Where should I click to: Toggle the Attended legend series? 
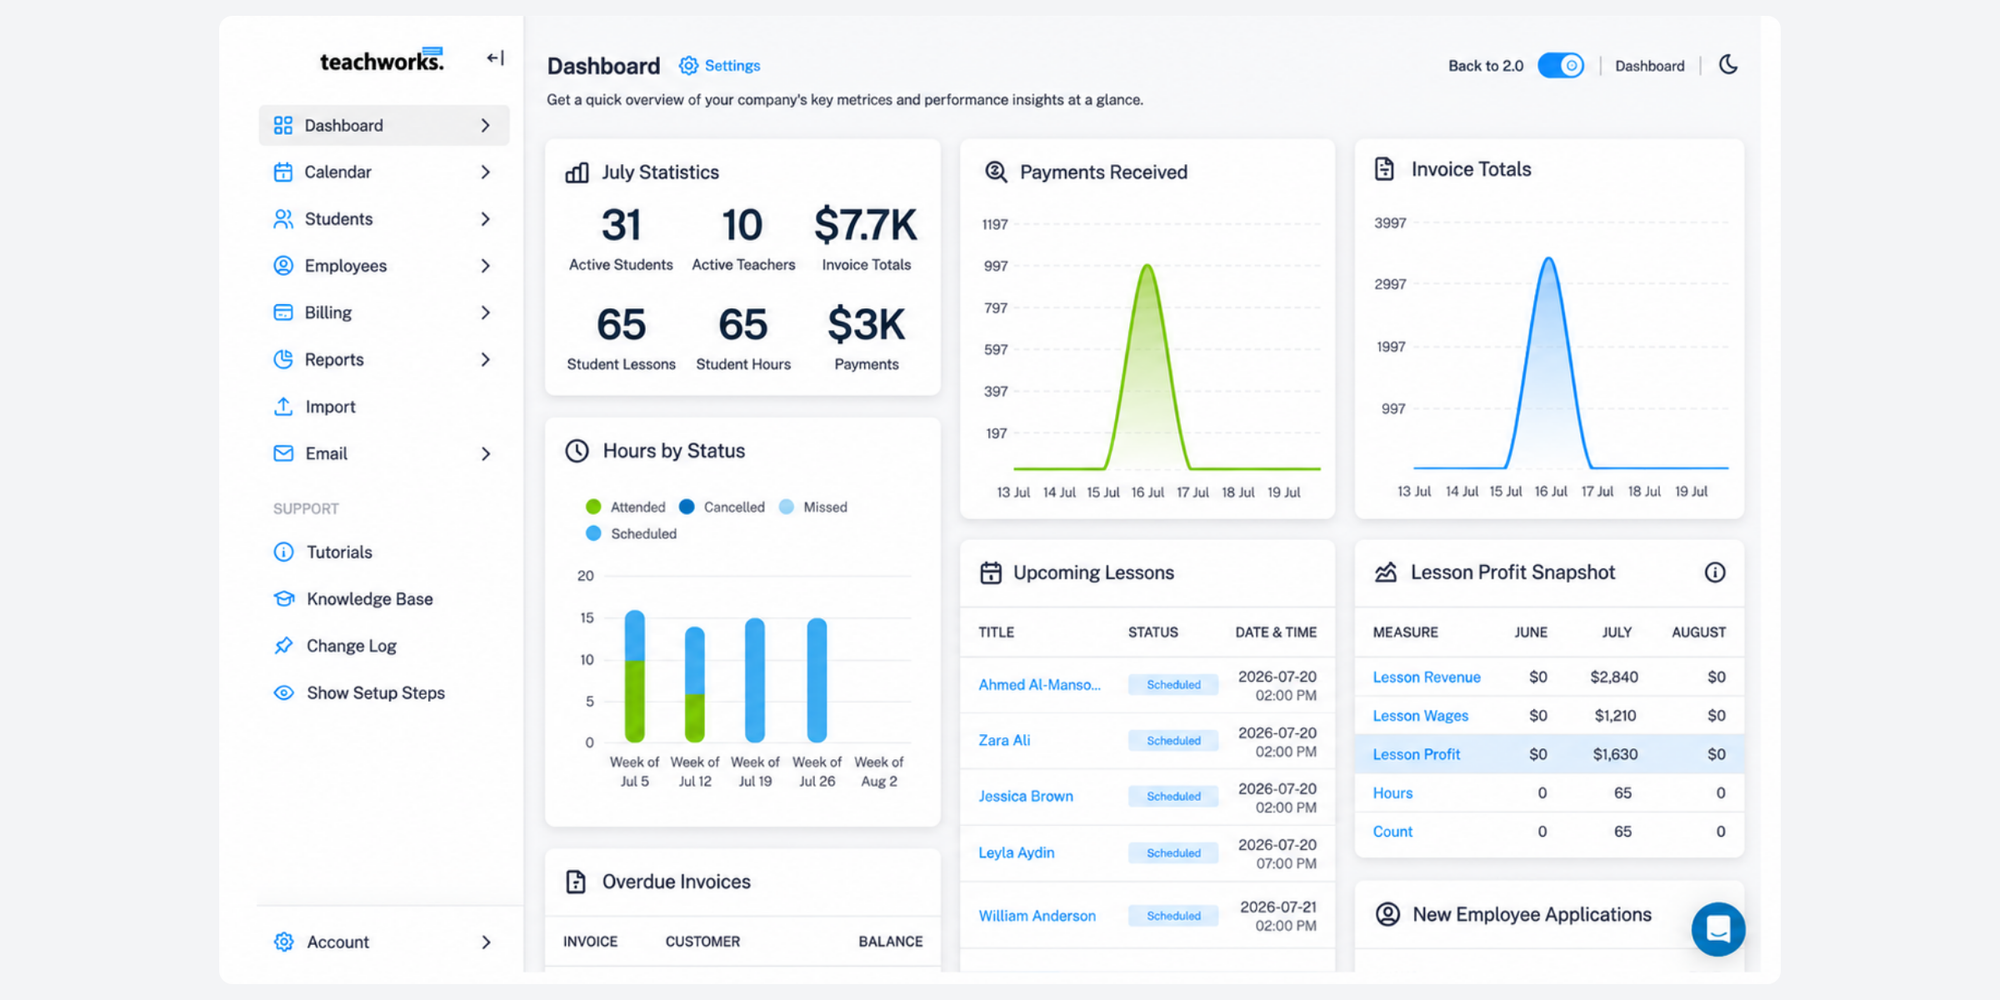[625, 507]
